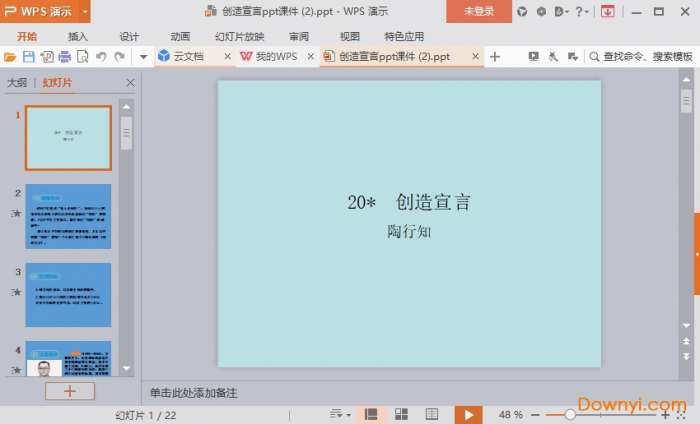
Task: Switch to the 开始 ribbon tab
Action: point(27,37)
